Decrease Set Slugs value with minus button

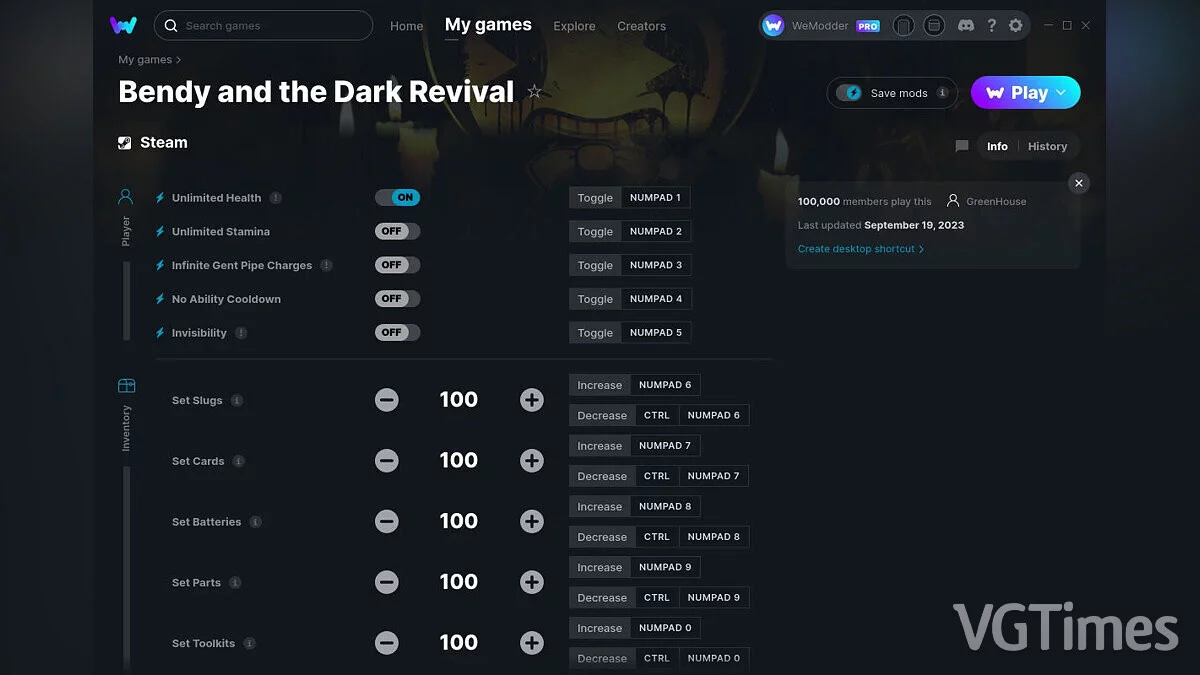click(387, 399)
